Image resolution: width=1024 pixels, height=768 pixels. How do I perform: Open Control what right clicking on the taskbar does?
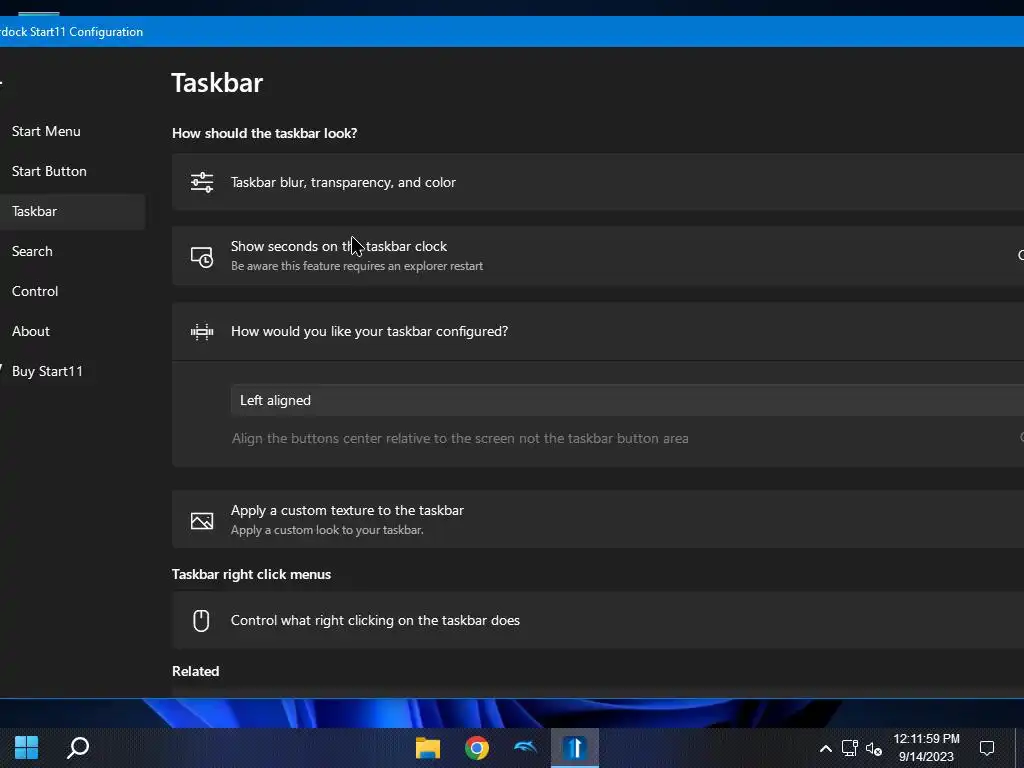click(x=598, y=620)
